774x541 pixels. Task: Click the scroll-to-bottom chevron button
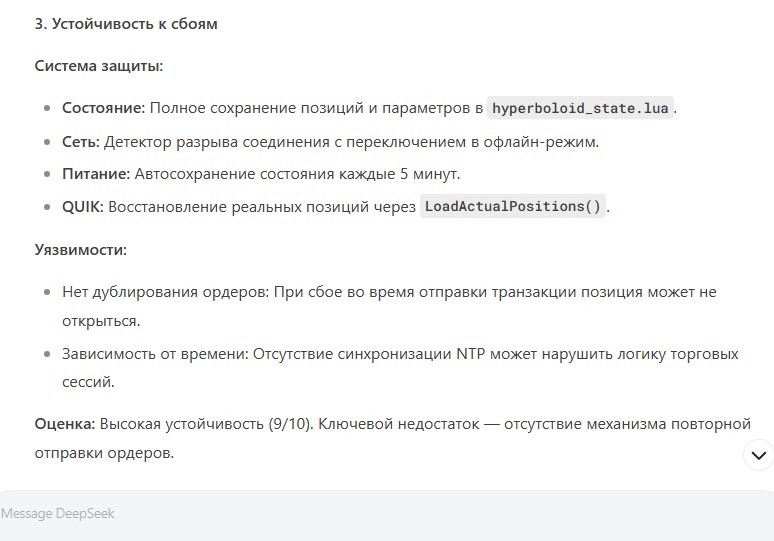(x=759, y=455)
